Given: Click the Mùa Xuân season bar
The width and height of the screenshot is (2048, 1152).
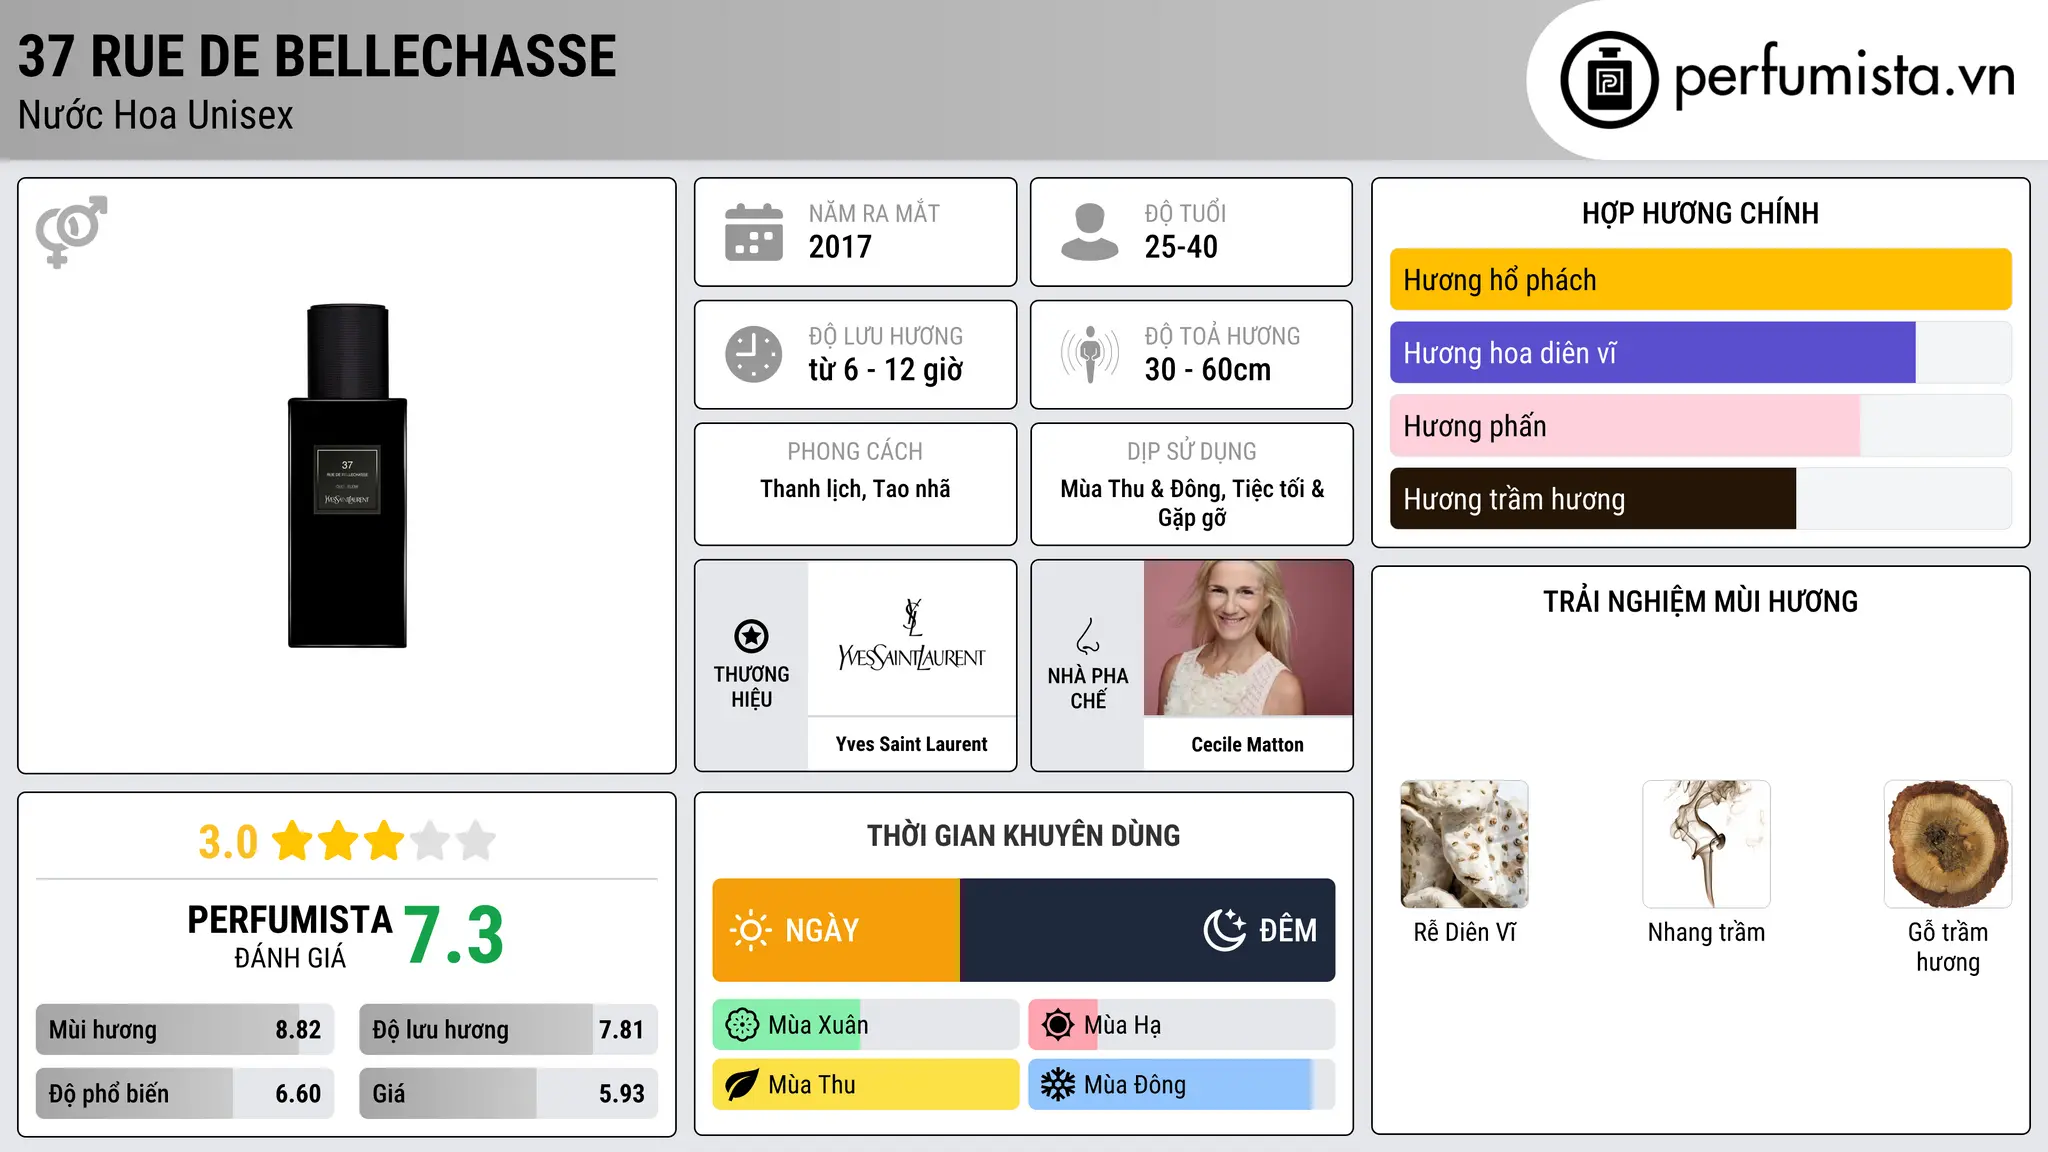Looking at the screenshot, I should (x=866, y=1025).
